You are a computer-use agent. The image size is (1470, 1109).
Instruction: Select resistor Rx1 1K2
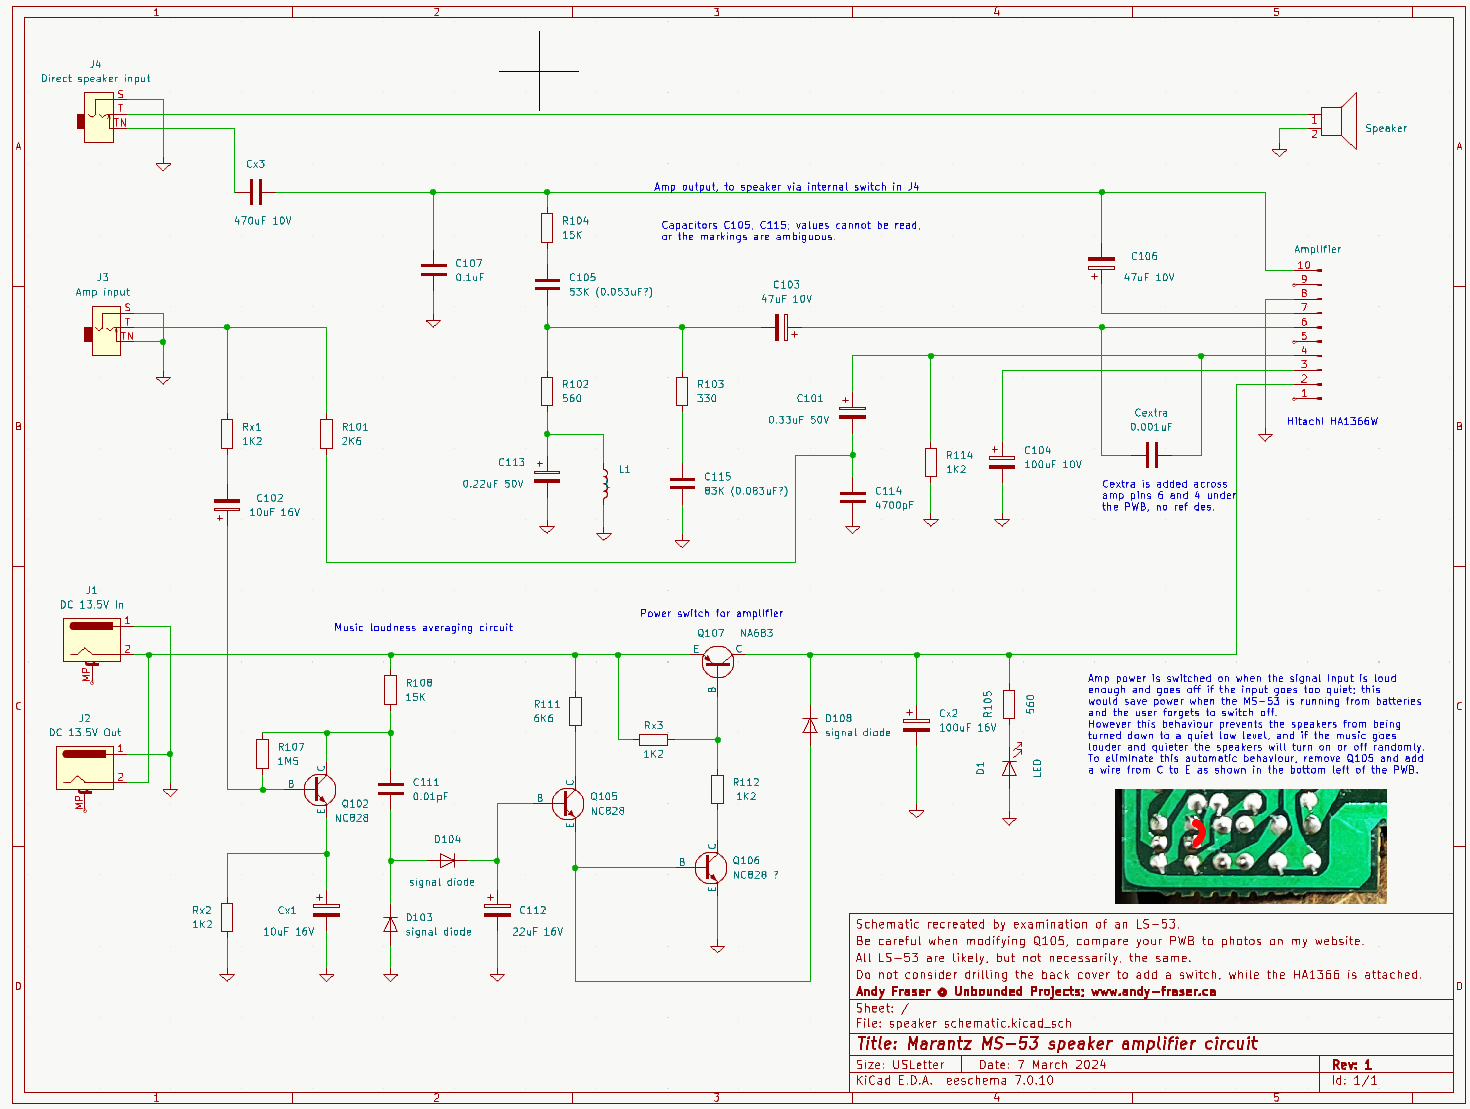coord(227,434)
